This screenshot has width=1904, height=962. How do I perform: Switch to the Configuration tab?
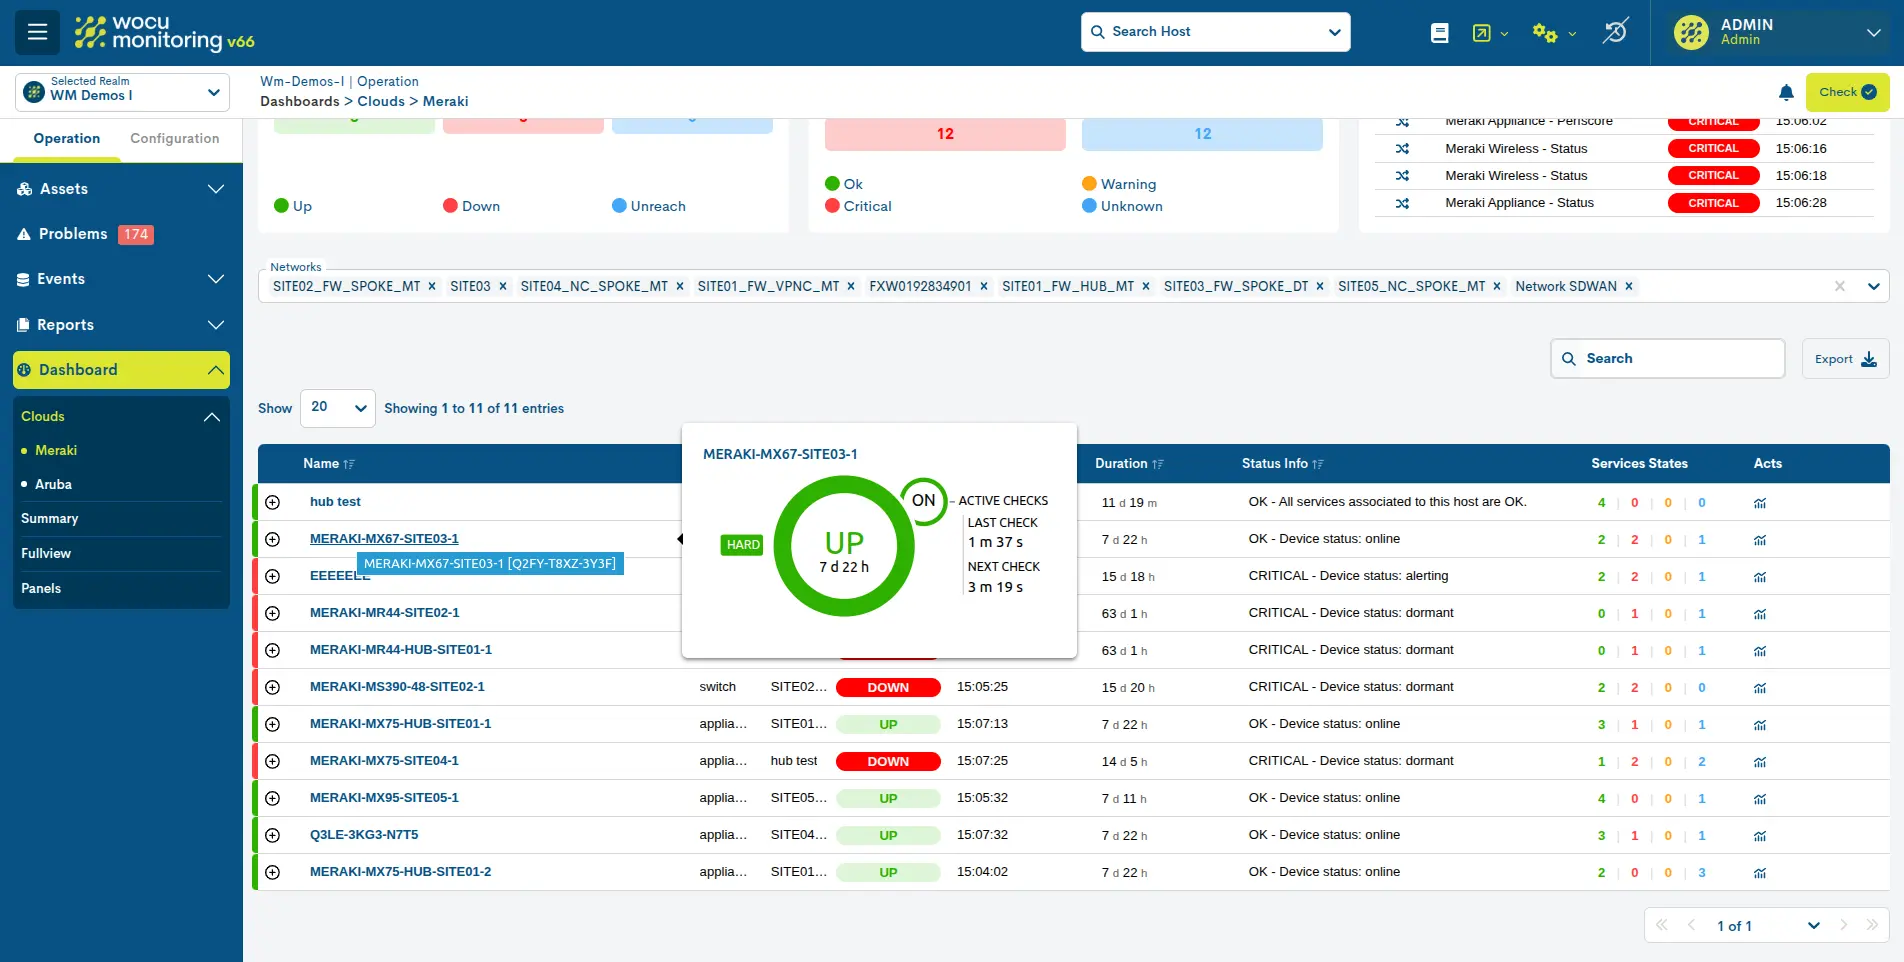pyautogui.click(x=174, y=139)
